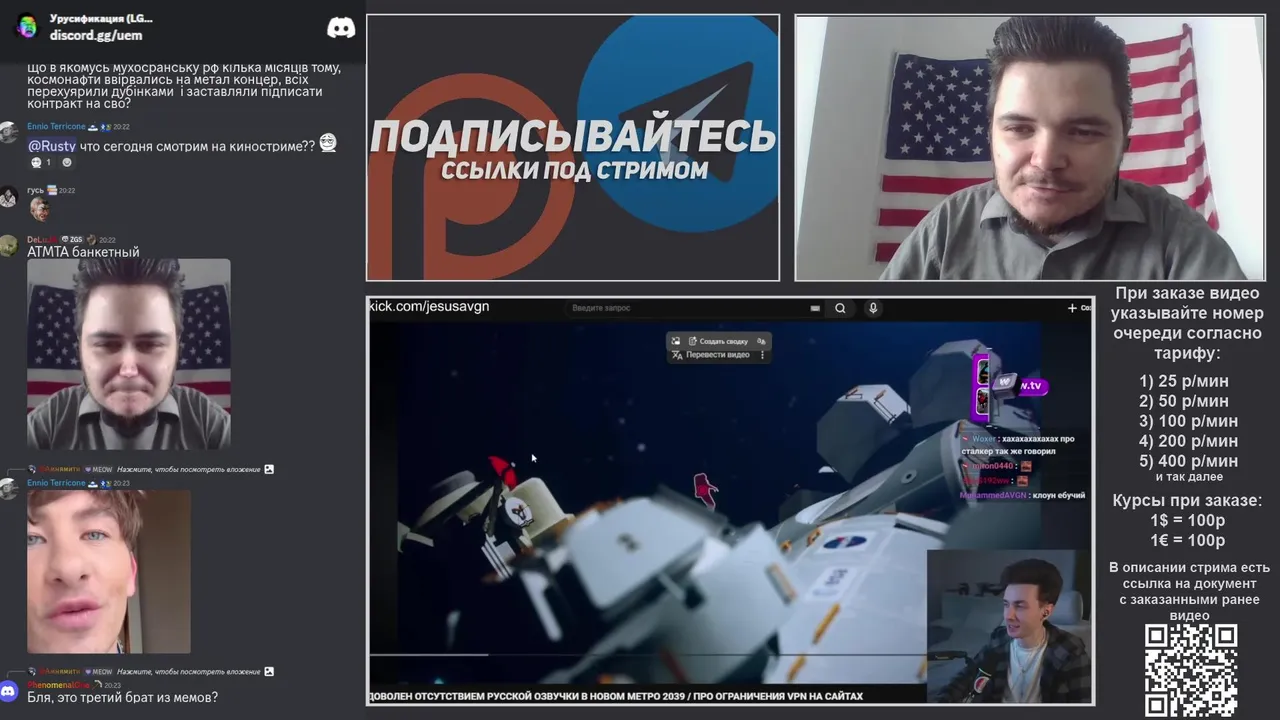Click the emoji sticker posted by гусь
Screen dimensions: 1280x720
tap(39, 209)
